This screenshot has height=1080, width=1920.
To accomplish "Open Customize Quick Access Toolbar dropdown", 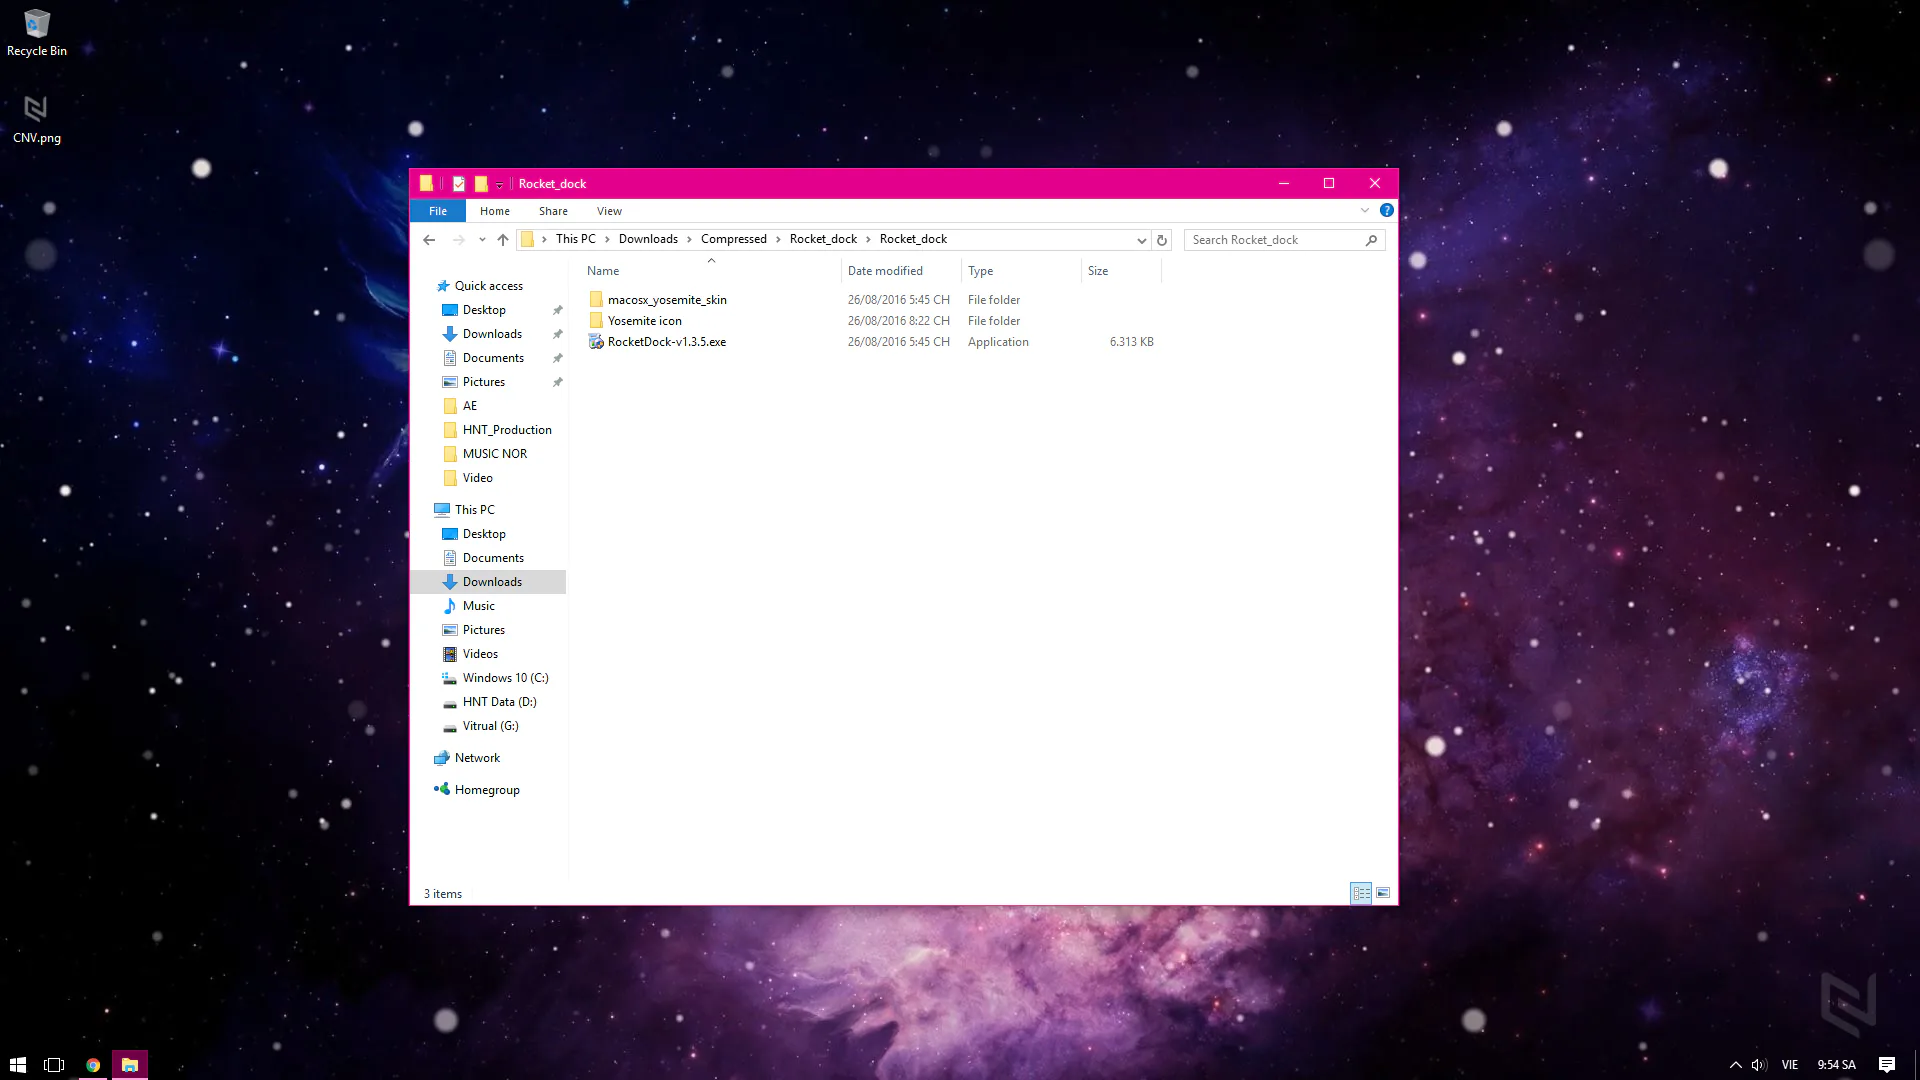I will coord(500,184).
